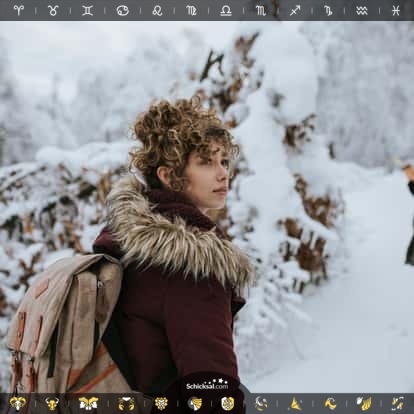Click the golden lion Leo icon at bottom
The image size is (414, 414).
coord(161,403)
